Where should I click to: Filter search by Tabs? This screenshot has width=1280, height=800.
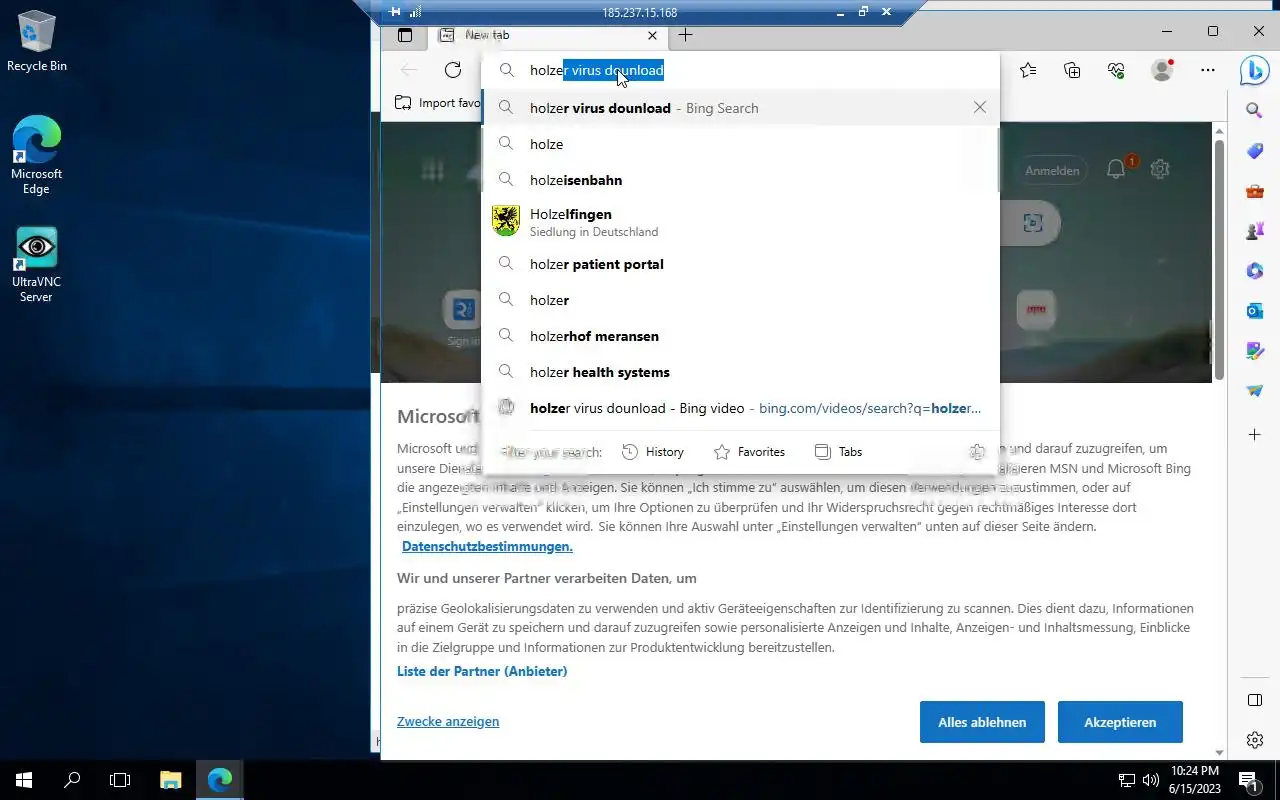tap(838, 452)
